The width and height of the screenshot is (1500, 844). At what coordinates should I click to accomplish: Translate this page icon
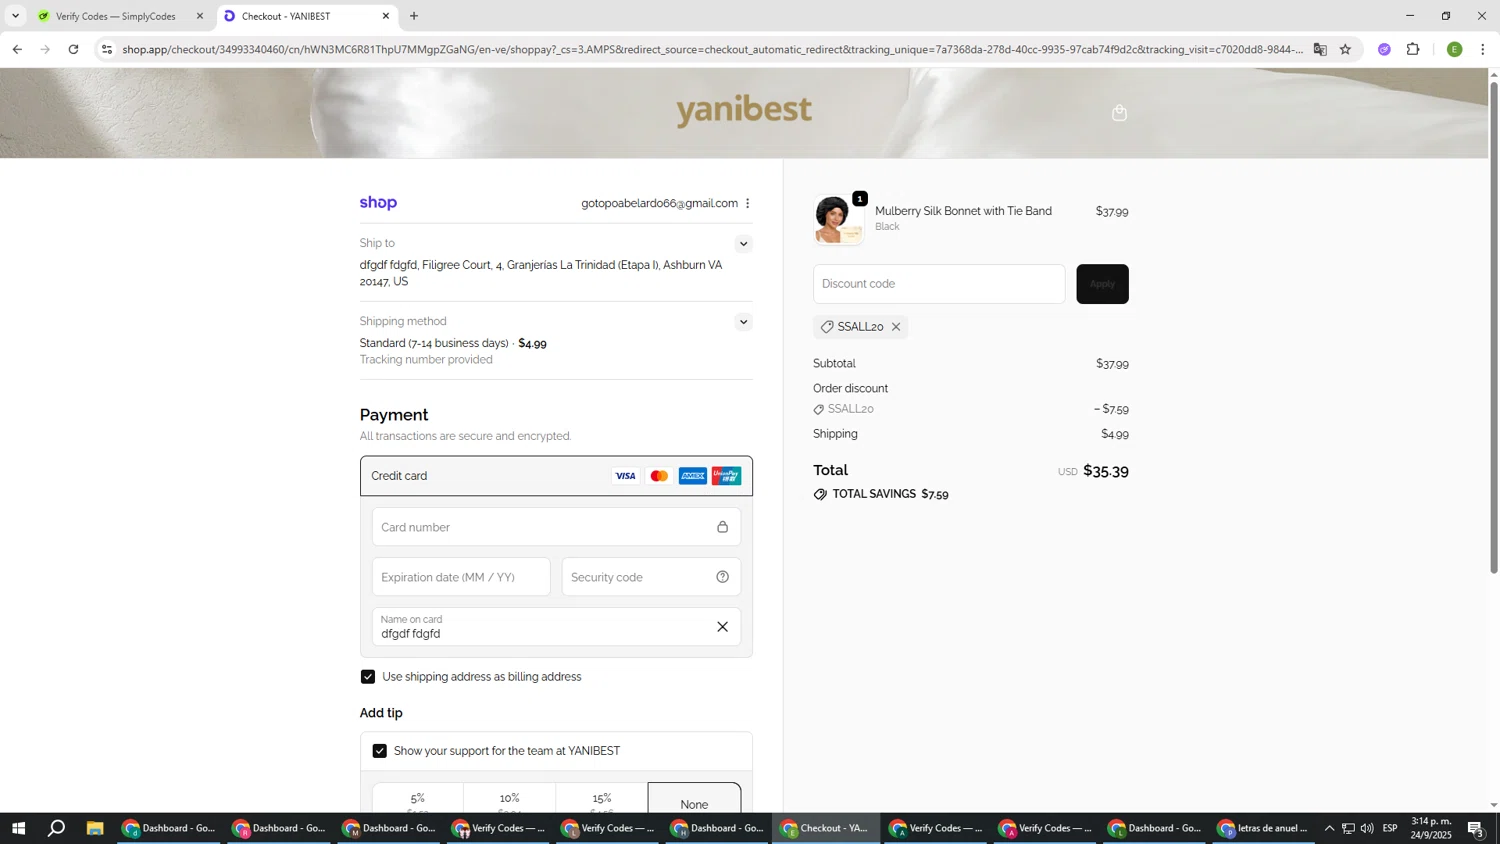(1320, 49)
